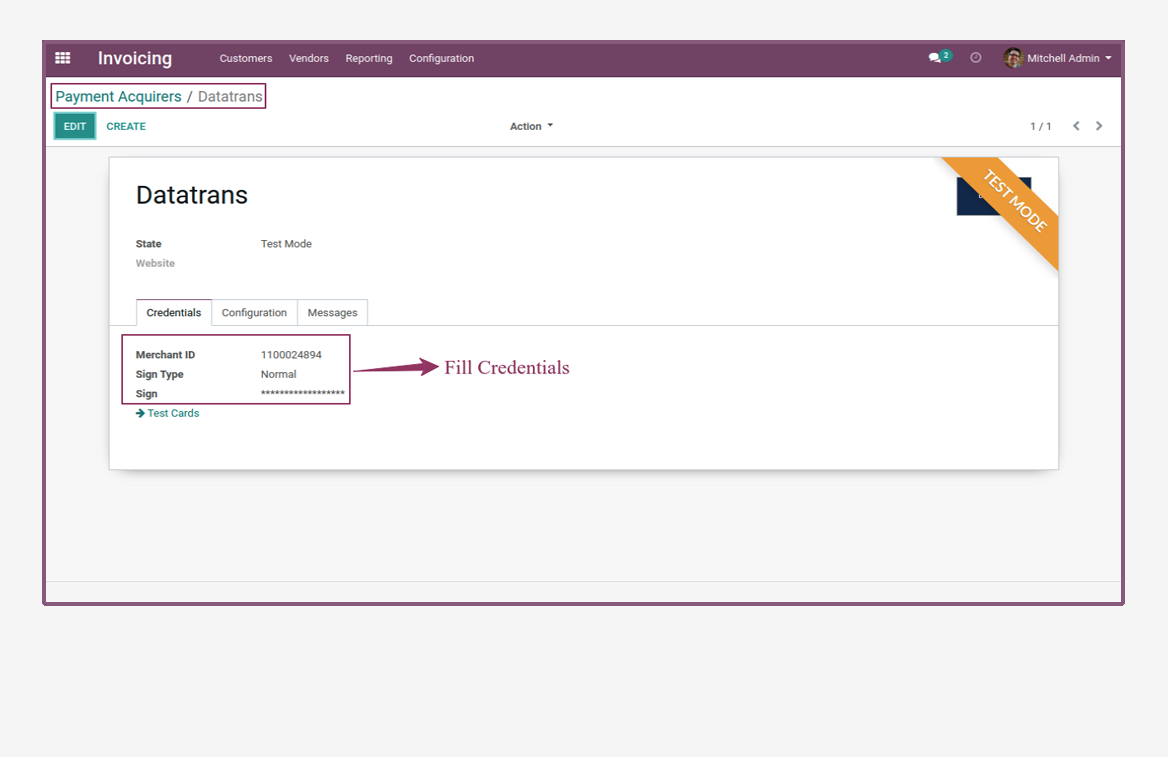
Task: Open the Customers menu
Action: click(246, 58)
